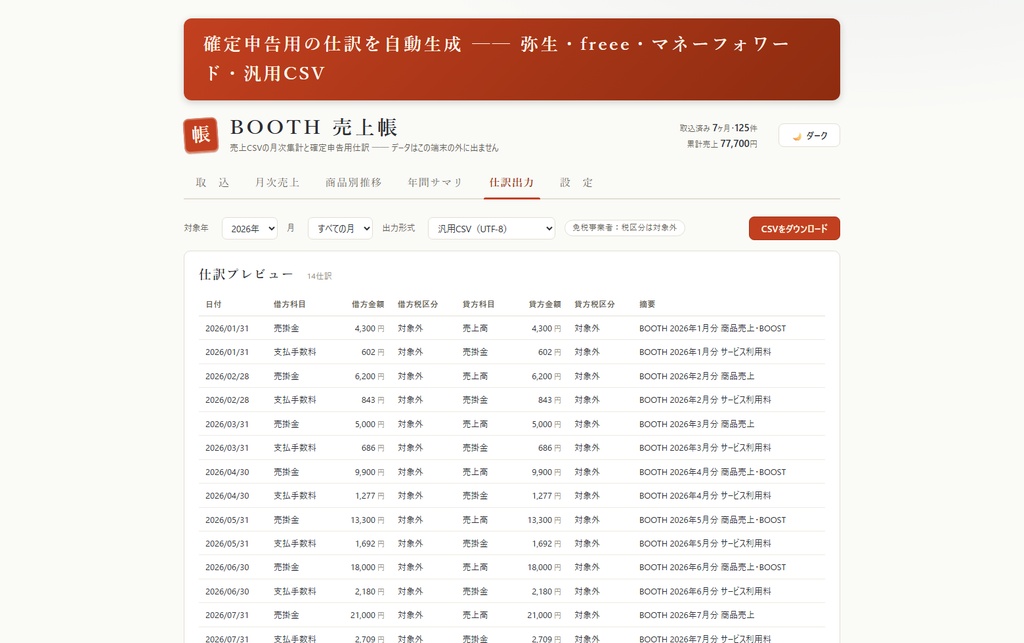Click BOOTH 2026年6月分 サービス利用料 description

pos(705,591)
